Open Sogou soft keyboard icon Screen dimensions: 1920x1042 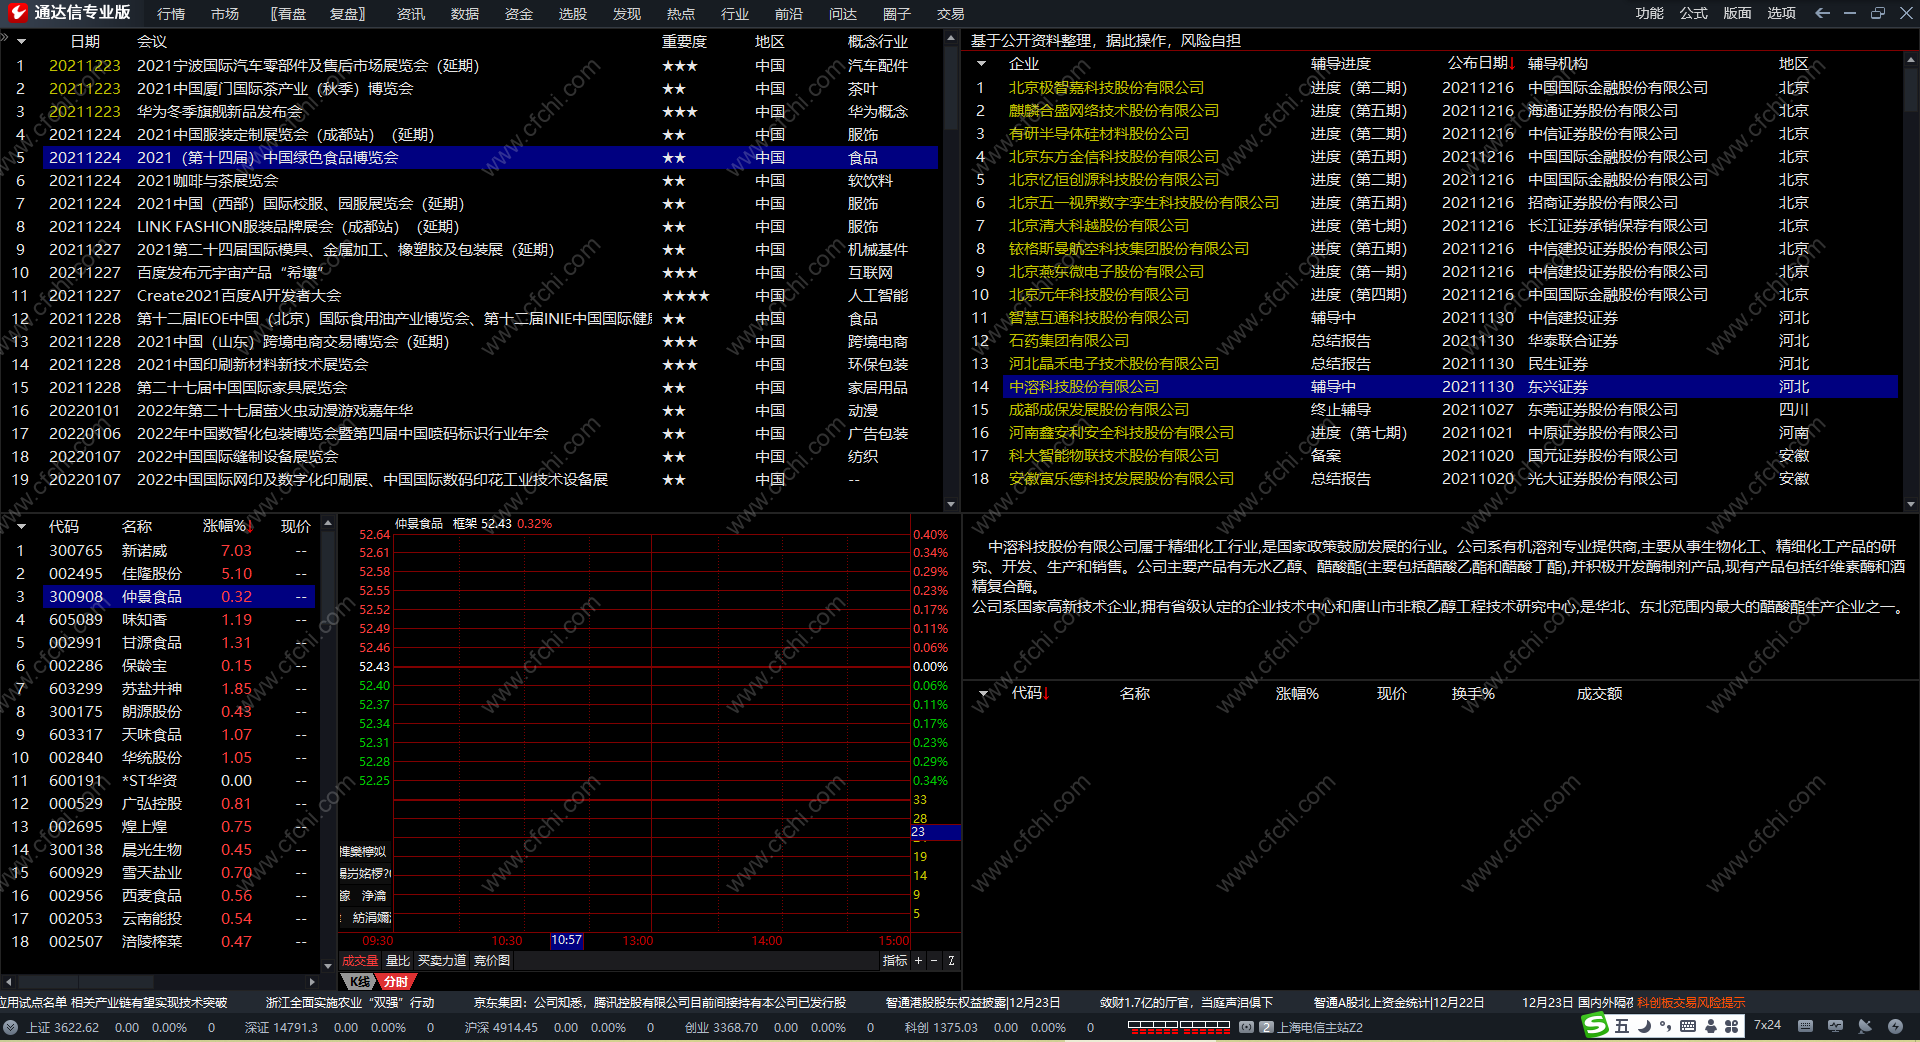pyautogui.click(x=1688, y=1026)
